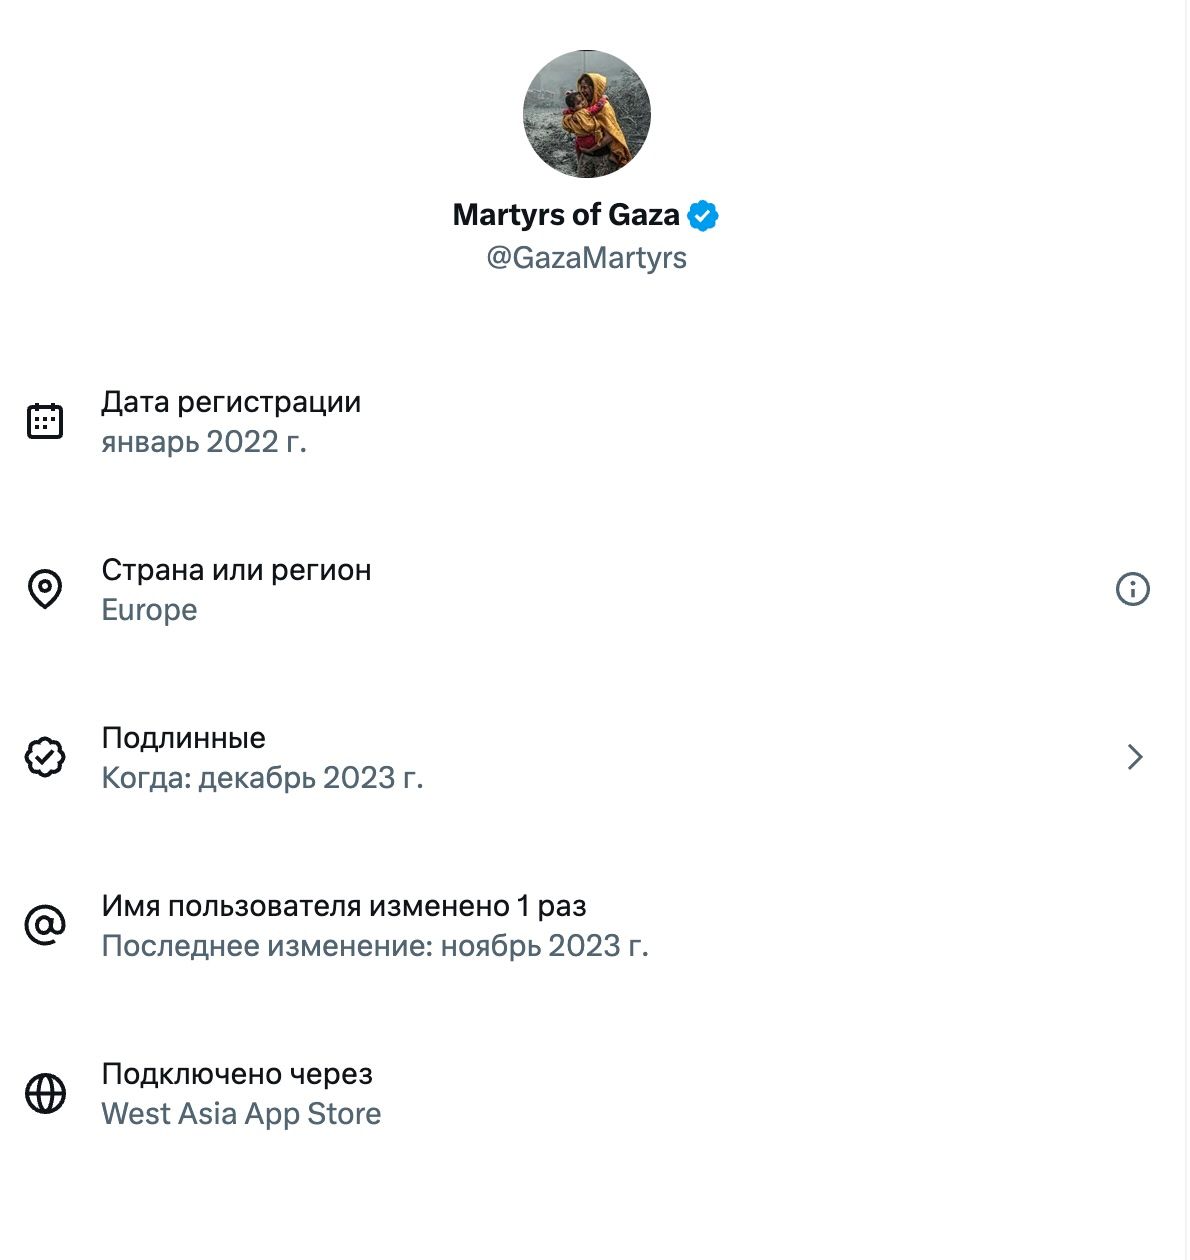The image size is (1190, 1260).
Task: Click Когда: декабрь 2023 г. text
Action: pyautogui.click(x=263, y=778)
